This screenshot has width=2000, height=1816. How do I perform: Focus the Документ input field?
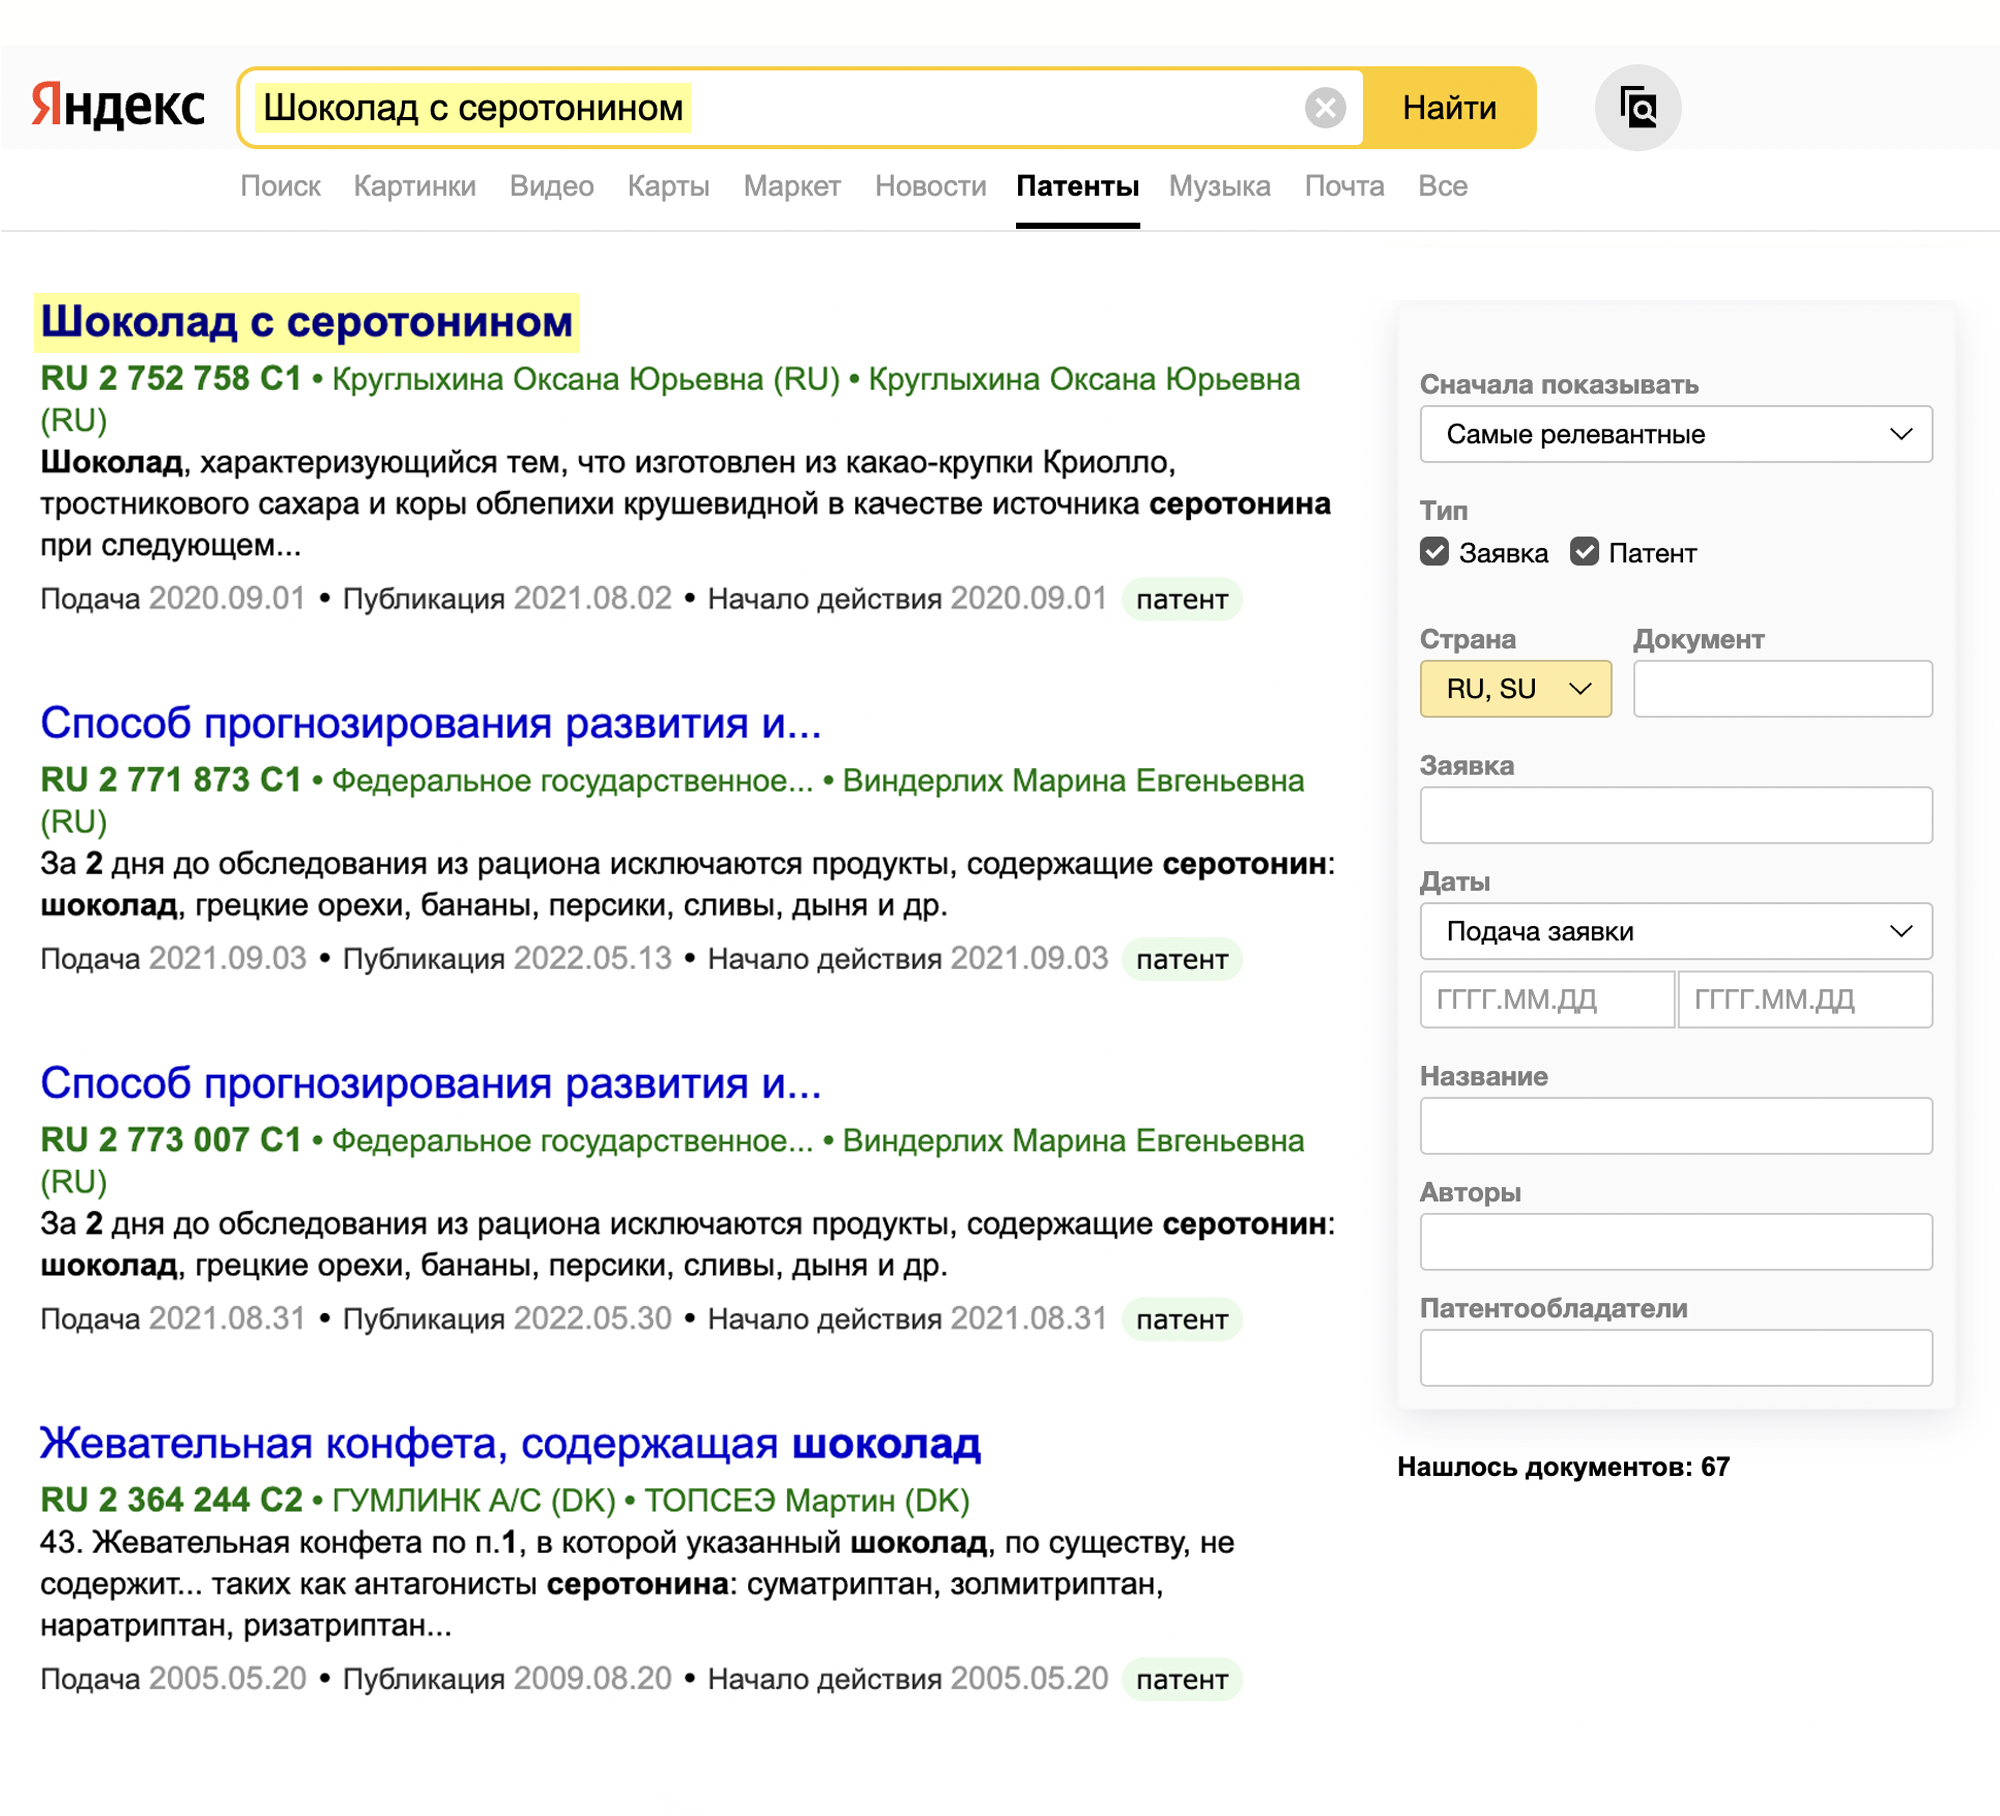coord(1782,689)
